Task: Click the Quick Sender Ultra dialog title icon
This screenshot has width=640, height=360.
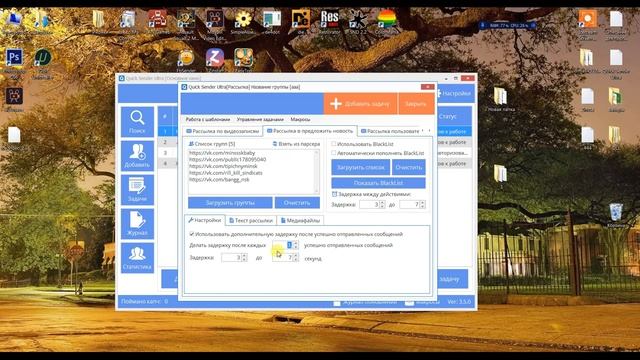Action: (184, 87)
